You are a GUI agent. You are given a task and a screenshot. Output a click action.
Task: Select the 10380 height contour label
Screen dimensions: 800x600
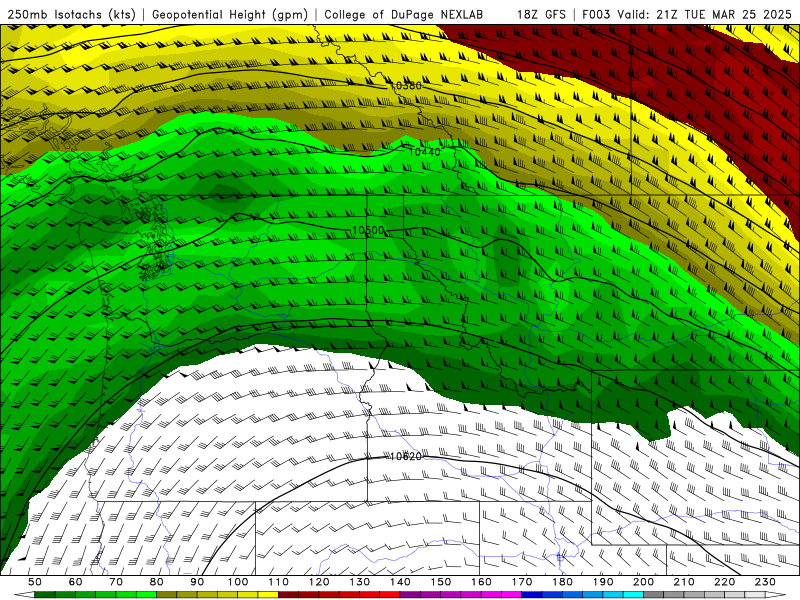click(405, 86)
